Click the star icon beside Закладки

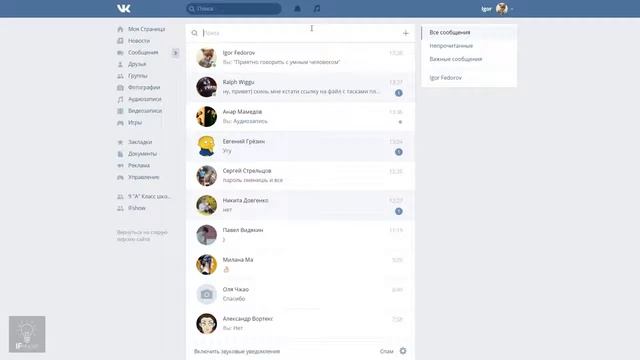click(120, 142)
